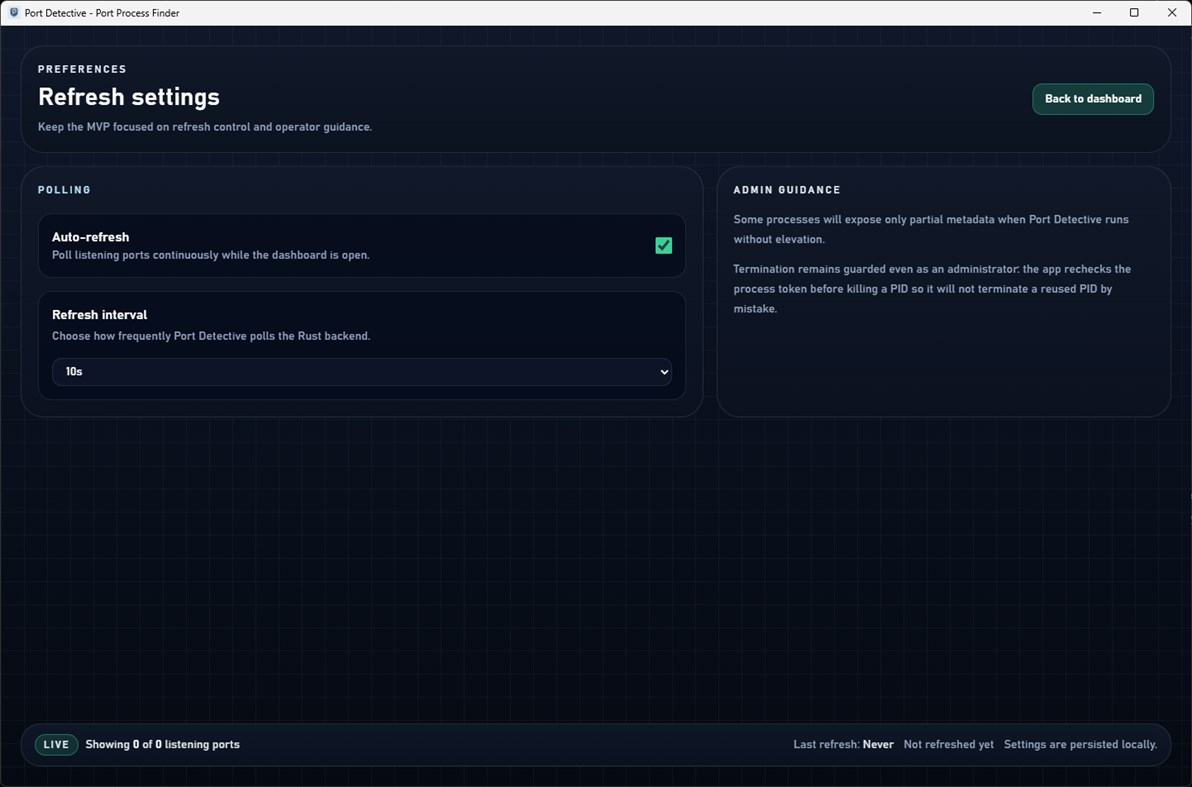
Task: Click the LIVE status badge
Action: click(x=56, y=744)
